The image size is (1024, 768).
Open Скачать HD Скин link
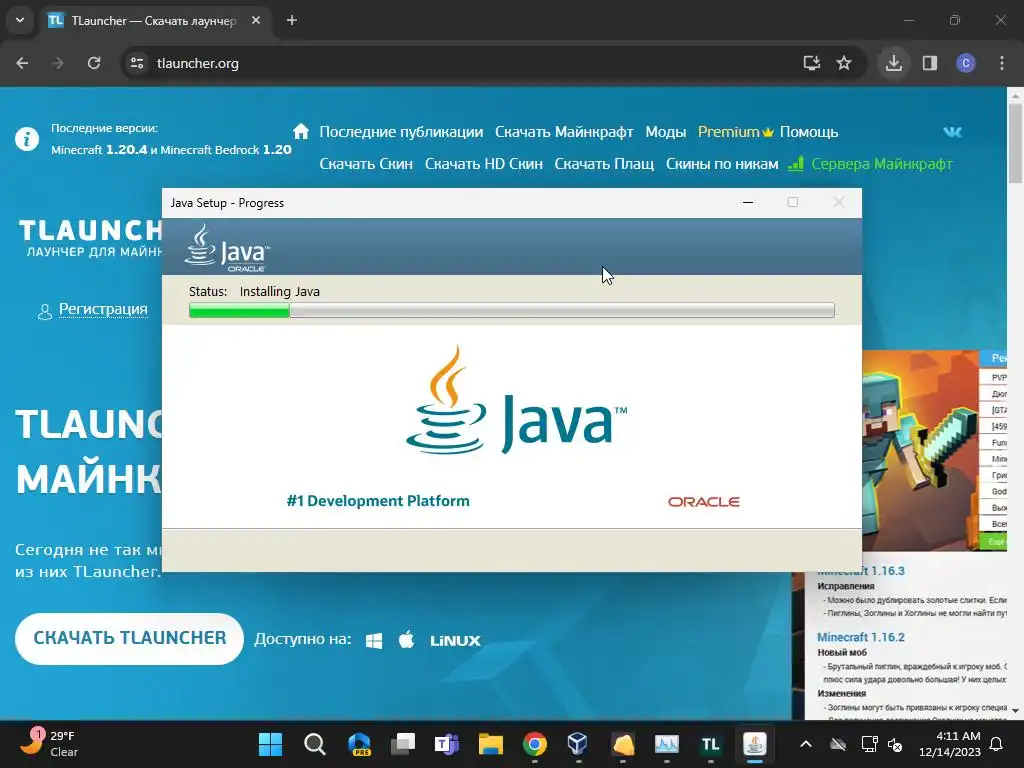[x=483, y=164]
